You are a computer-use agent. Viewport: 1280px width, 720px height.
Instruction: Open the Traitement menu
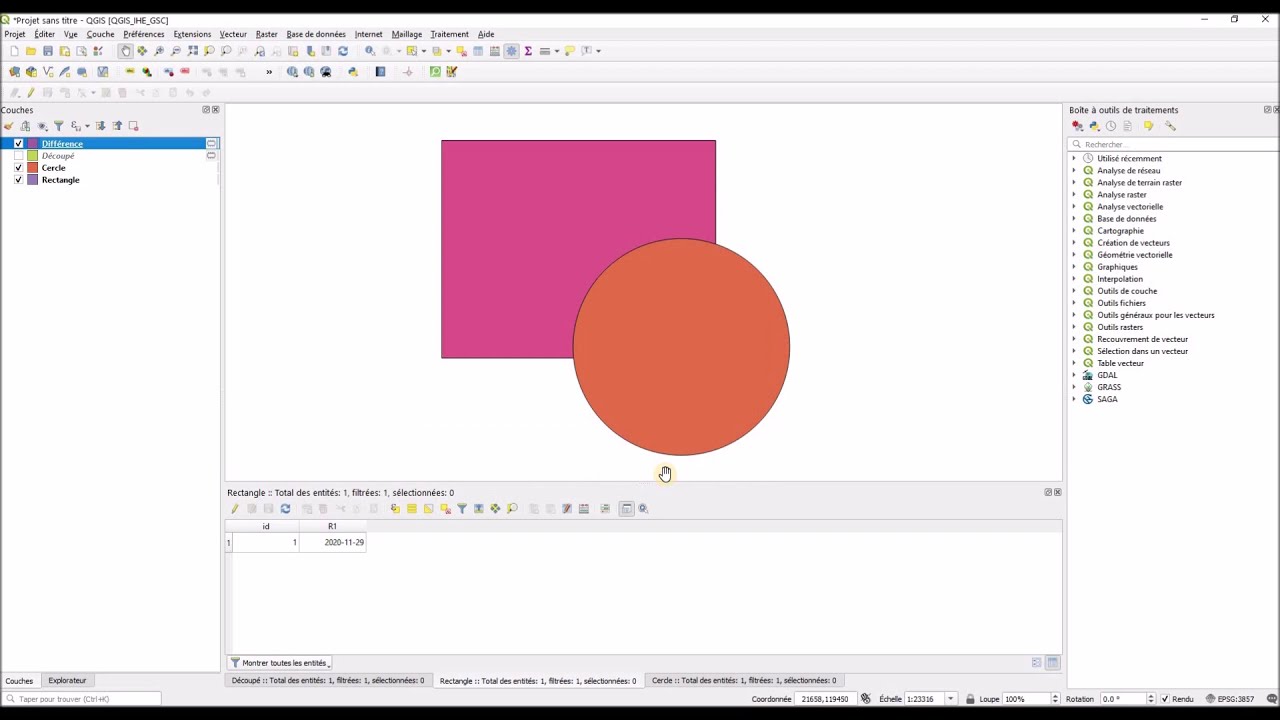[449, 34]
